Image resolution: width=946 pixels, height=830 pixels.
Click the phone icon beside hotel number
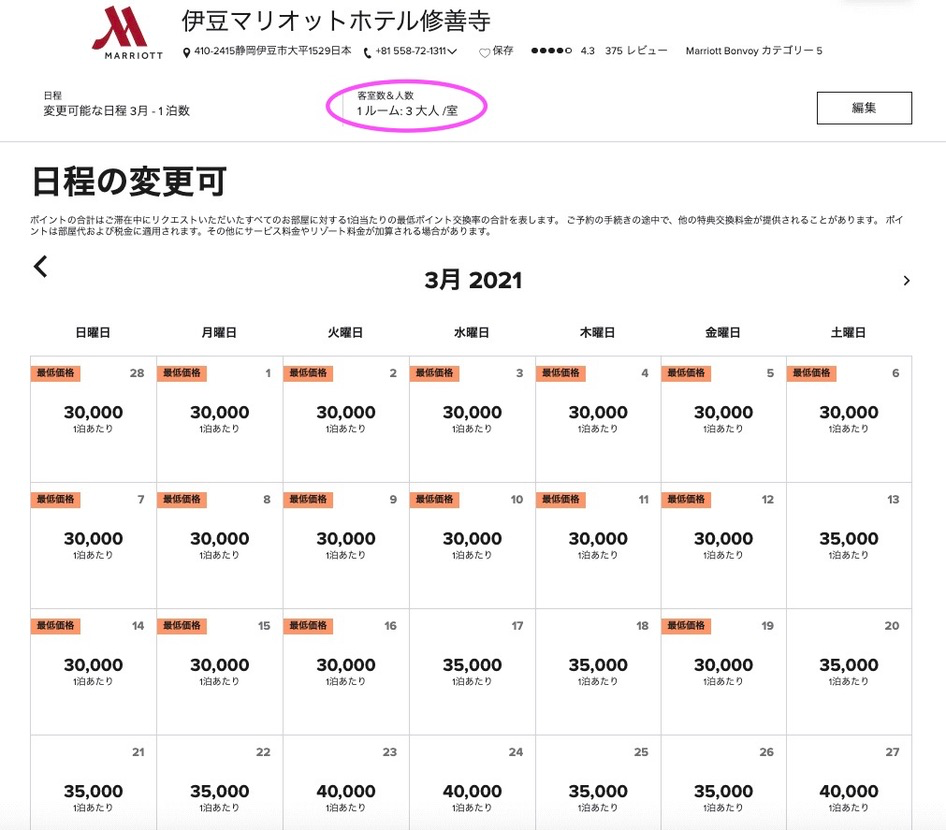click(368, 52)
